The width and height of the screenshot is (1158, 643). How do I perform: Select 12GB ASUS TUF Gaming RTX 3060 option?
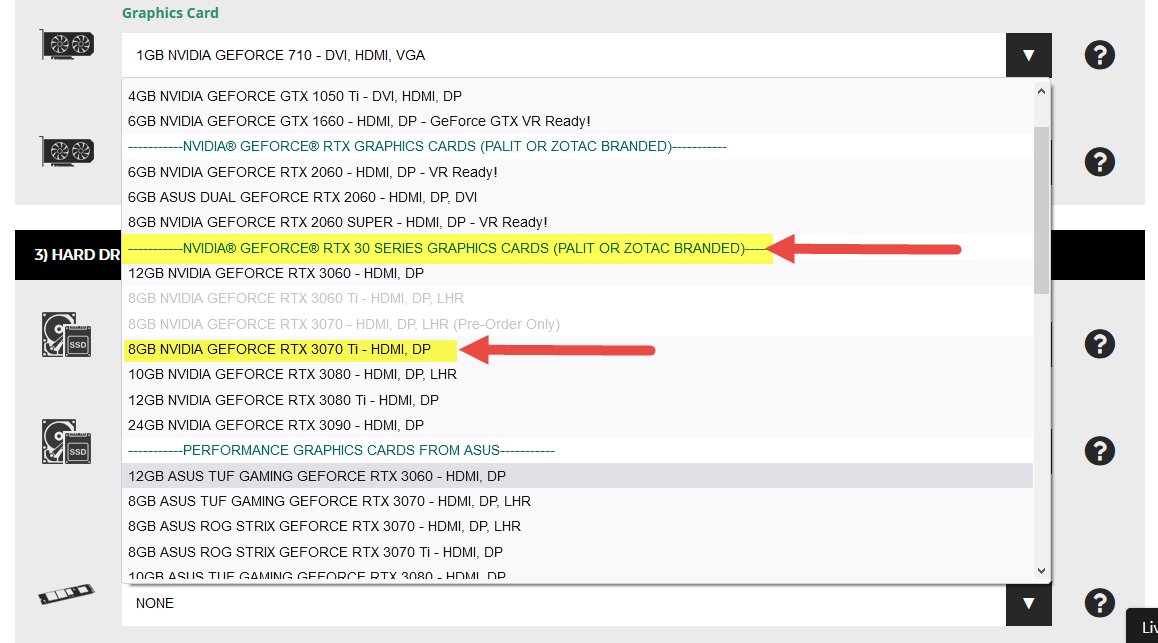[578, 476]
